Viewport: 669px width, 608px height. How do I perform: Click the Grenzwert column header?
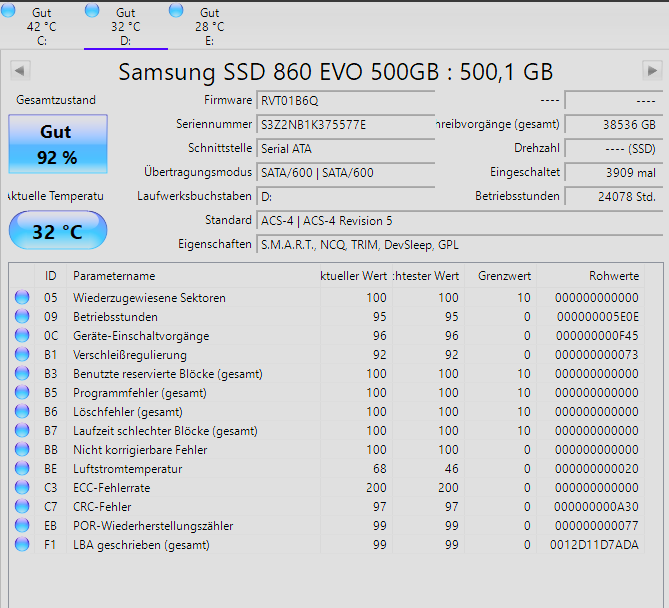500,276
